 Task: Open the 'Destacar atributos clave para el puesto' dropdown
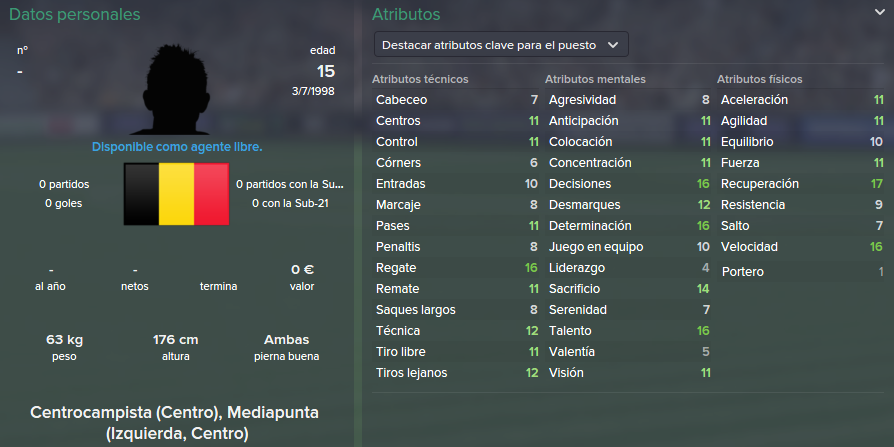coord(500,45)
